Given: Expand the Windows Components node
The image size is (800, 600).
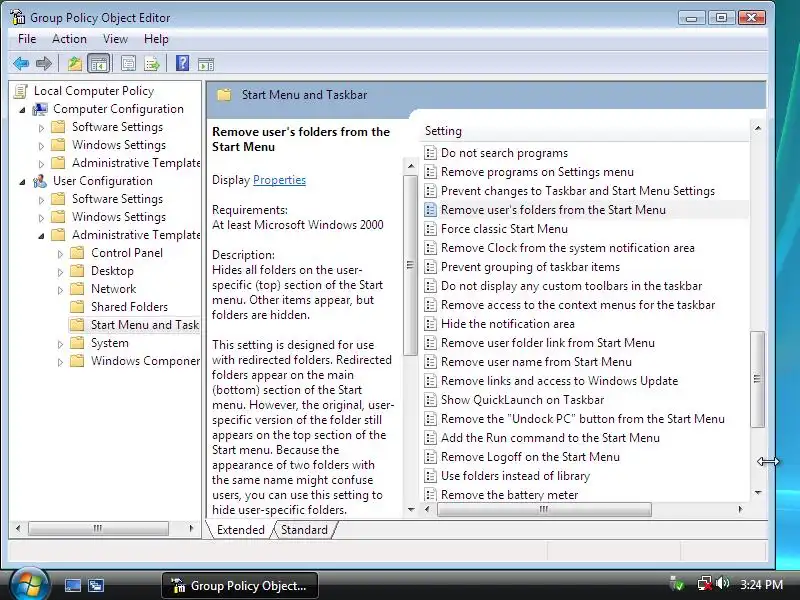Looking at the screenshot, I should 60,362.
